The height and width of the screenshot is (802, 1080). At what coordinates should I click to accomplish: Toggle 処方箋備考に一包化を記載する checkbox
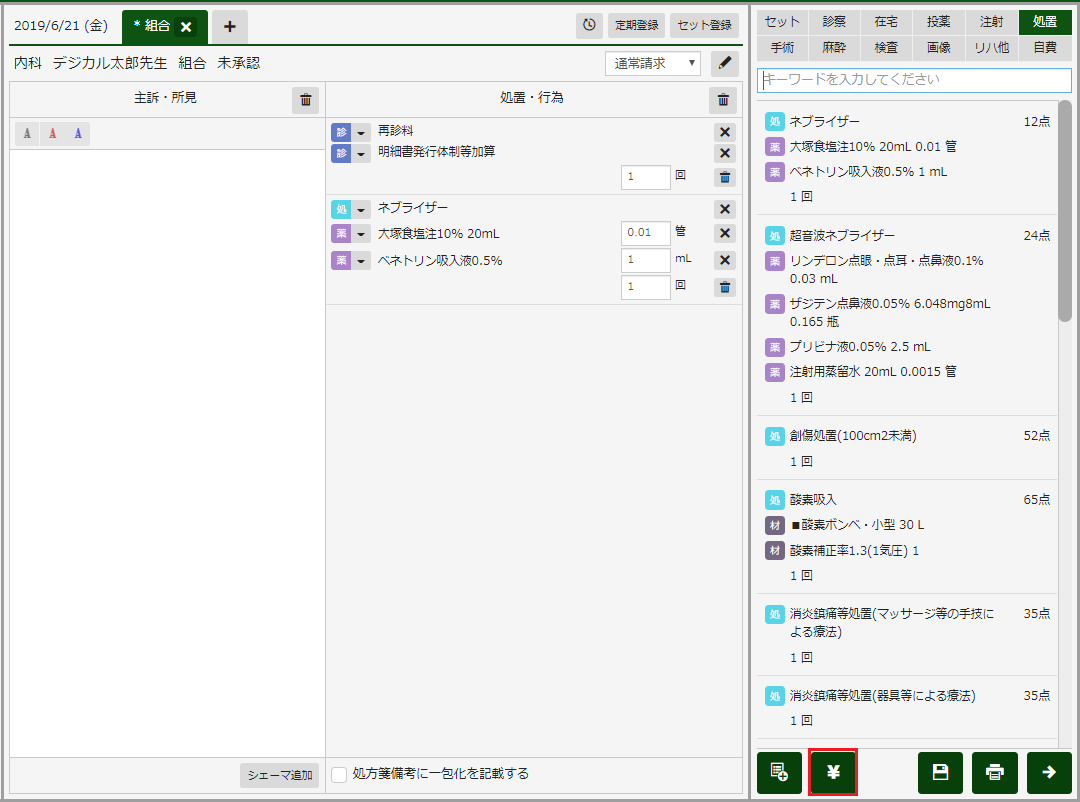click(x=339, y=774)
